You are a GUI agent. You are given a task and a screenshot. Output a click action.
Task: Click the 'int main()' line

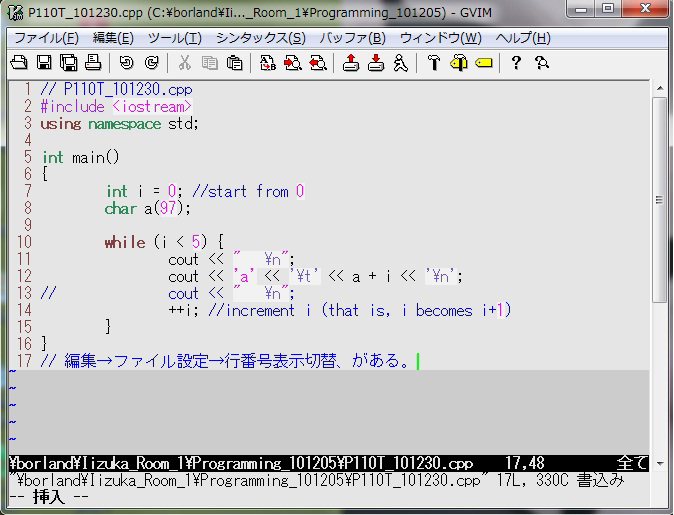pyautogui.click(x=80, y=158)
